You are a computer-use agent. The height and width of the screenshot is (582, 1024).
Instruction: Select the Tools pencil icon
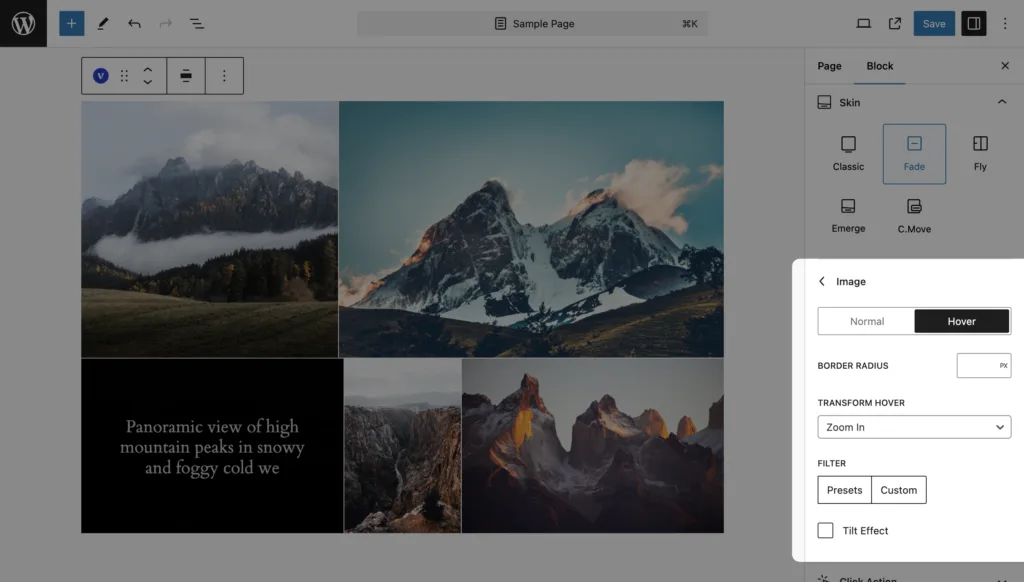(x=103, y=24)
